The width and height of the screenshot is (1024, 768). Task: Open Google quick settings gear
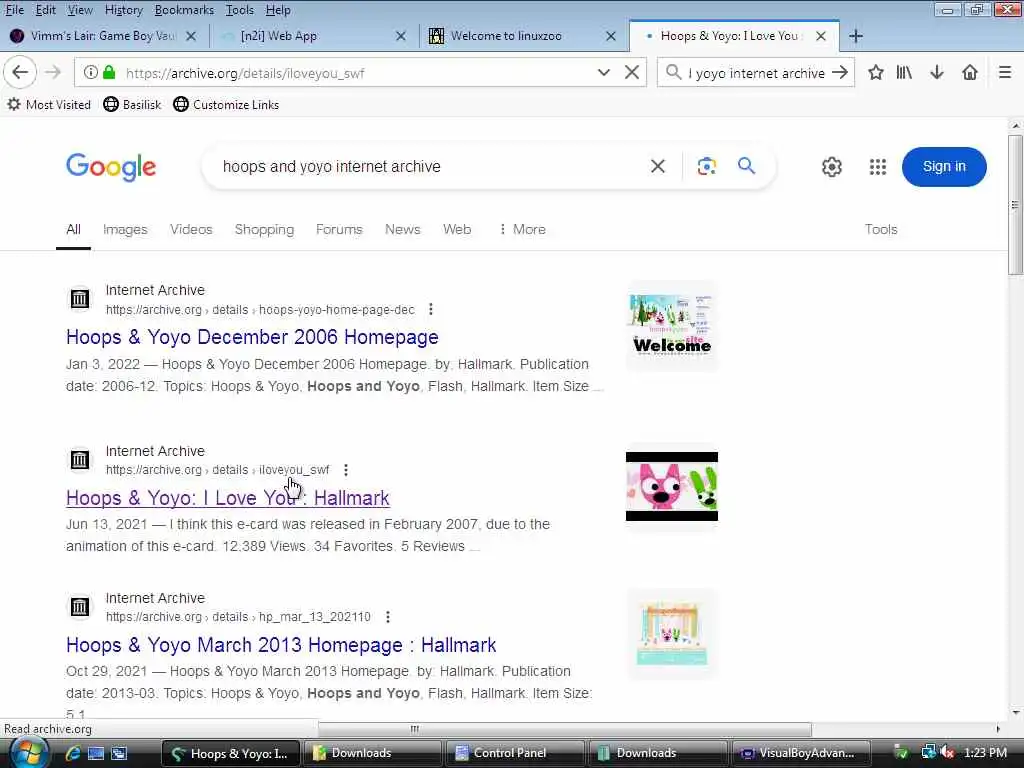pos(831,167)
